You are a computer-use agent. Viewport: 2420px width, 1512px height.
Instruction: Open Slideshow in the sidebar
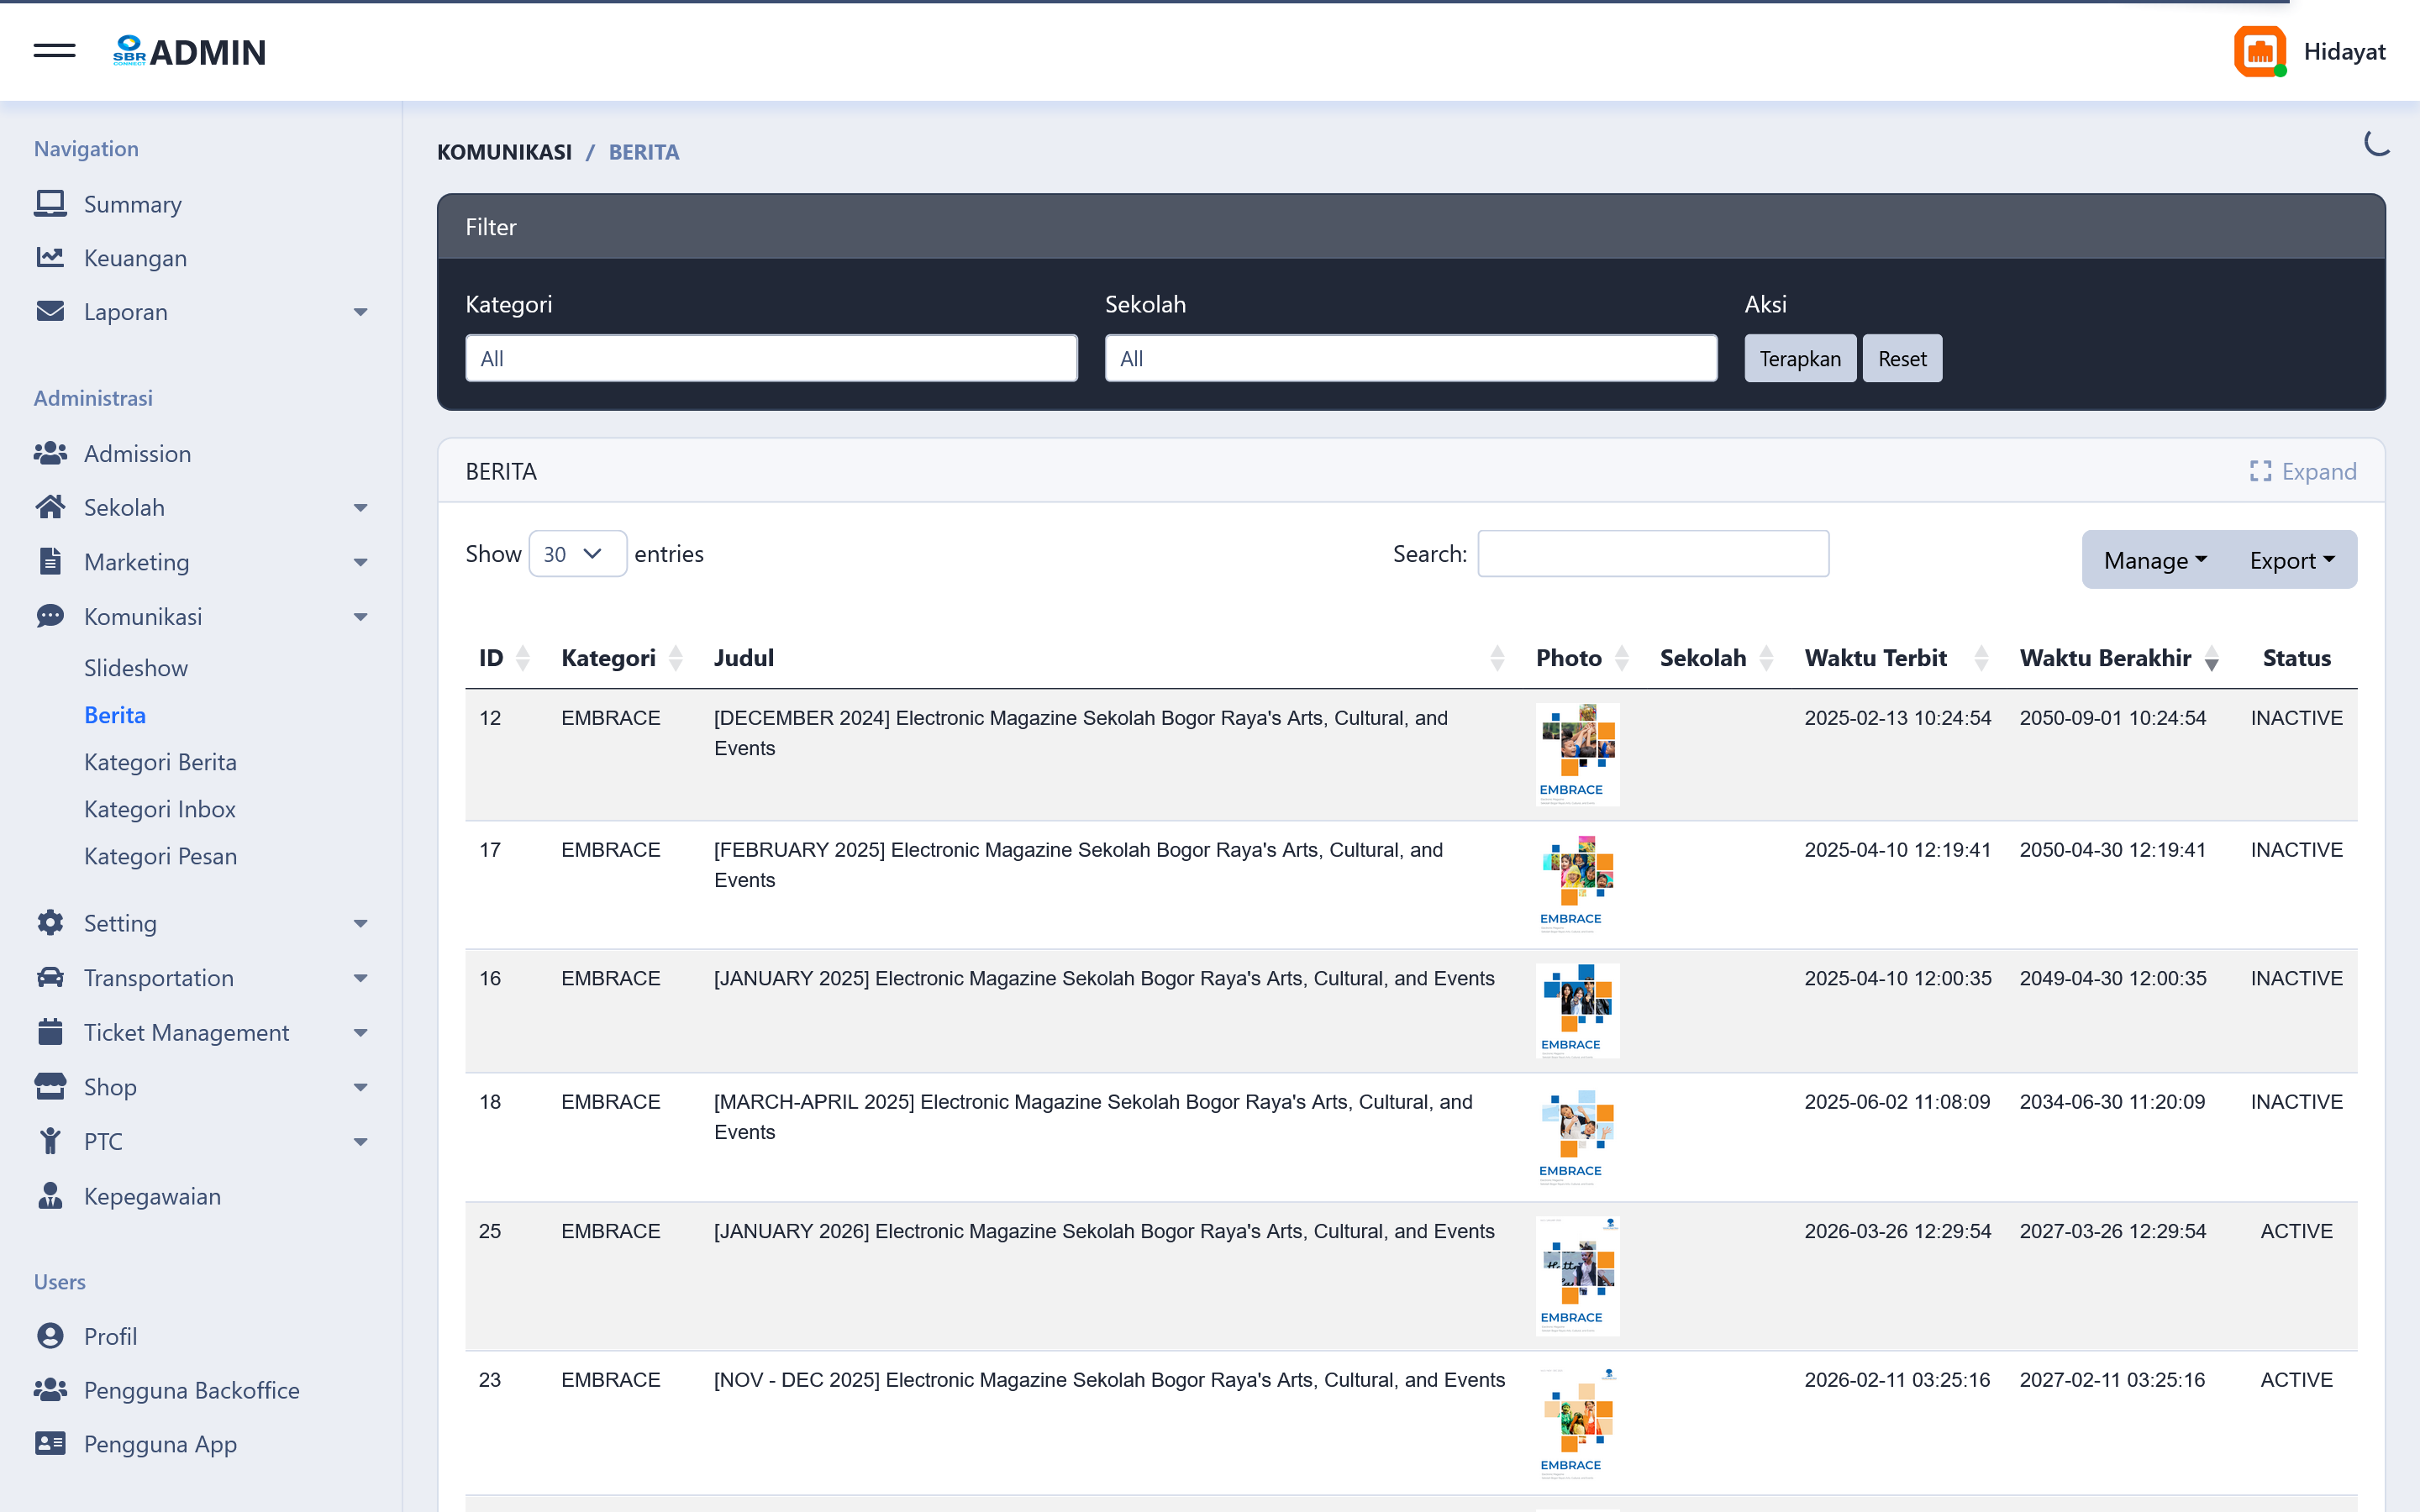click(135, 668)
